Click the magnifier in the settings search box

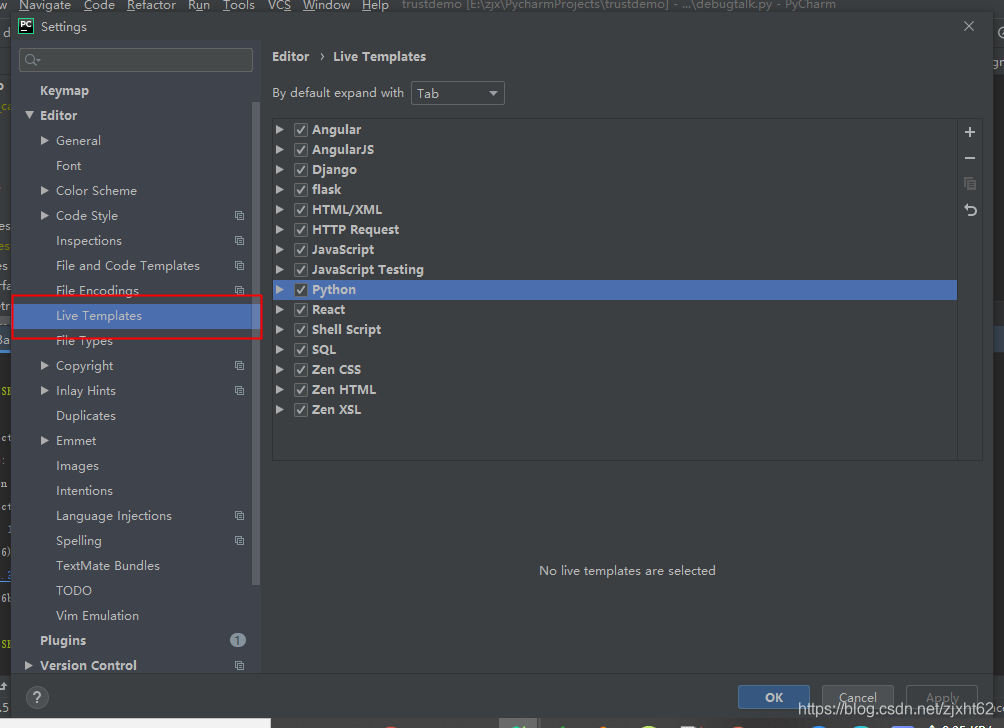click(x=31, y=59)
